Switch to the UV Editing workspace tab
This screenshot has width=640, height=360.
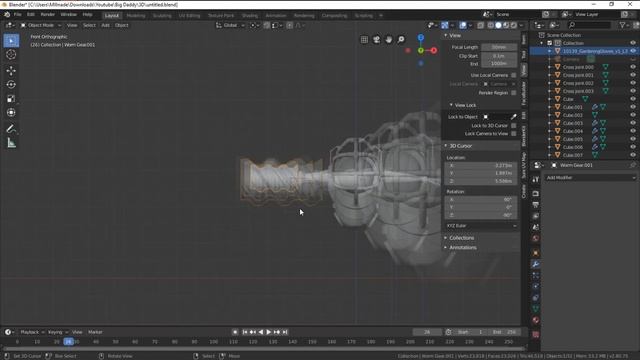(x=189, y=16)
